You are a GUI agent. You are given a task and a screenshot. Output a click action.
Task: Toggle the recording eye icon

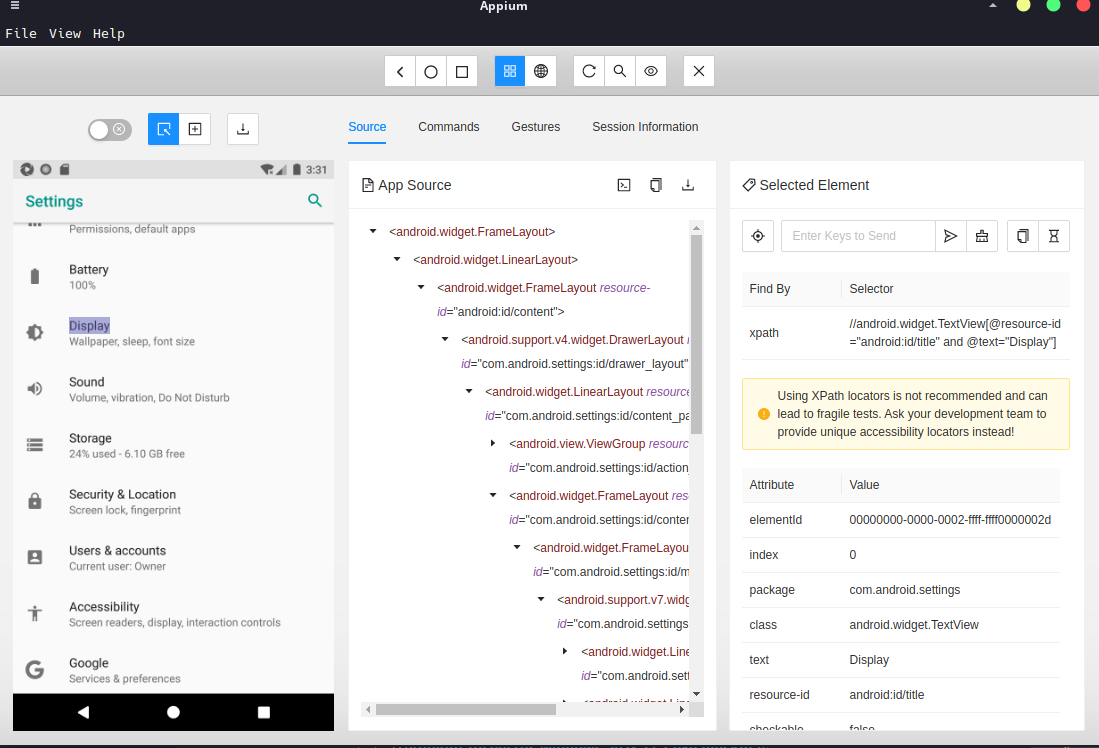point(651,71)
